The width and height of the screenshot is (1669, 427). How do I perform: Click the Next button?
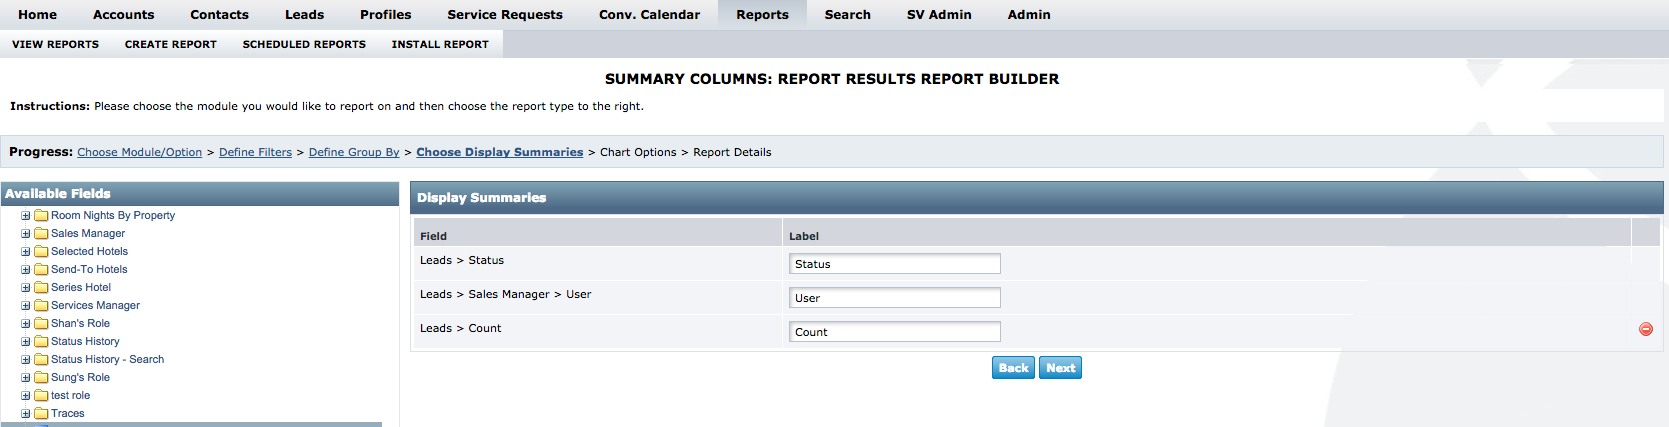1060,368
